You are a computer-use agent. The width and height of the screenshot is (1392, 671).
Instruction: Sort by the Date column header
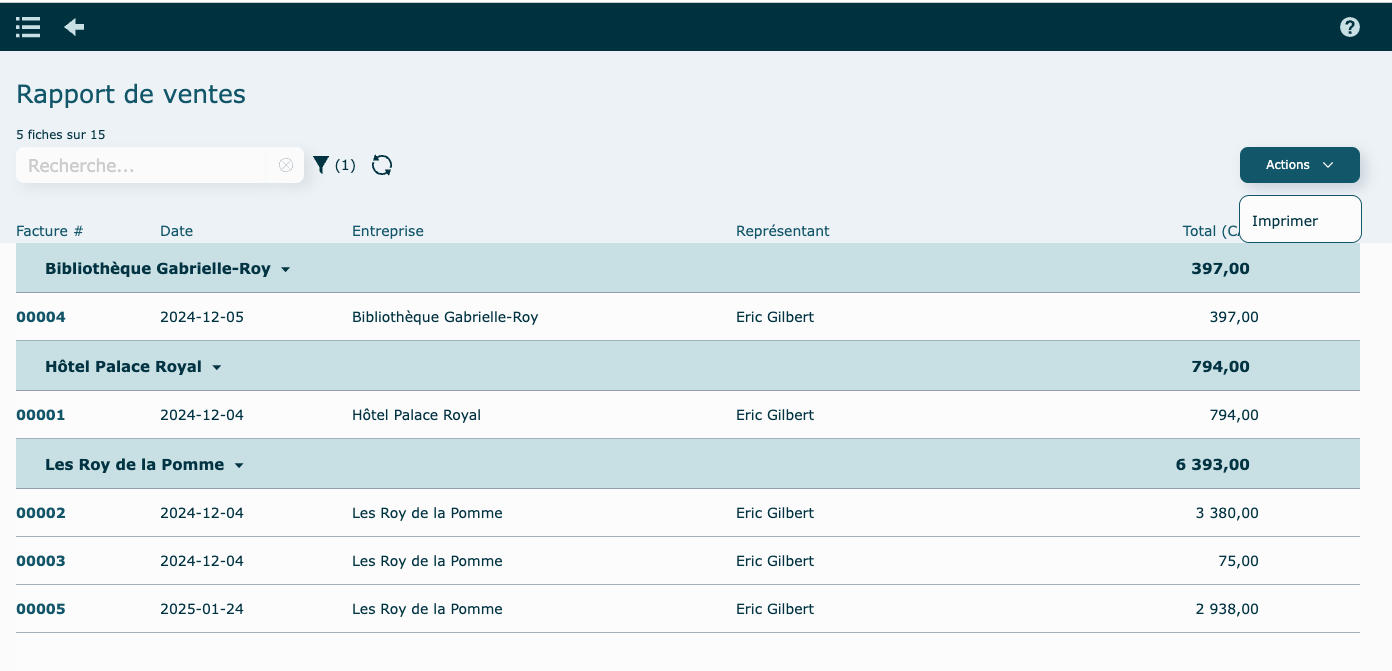[176, 231]
